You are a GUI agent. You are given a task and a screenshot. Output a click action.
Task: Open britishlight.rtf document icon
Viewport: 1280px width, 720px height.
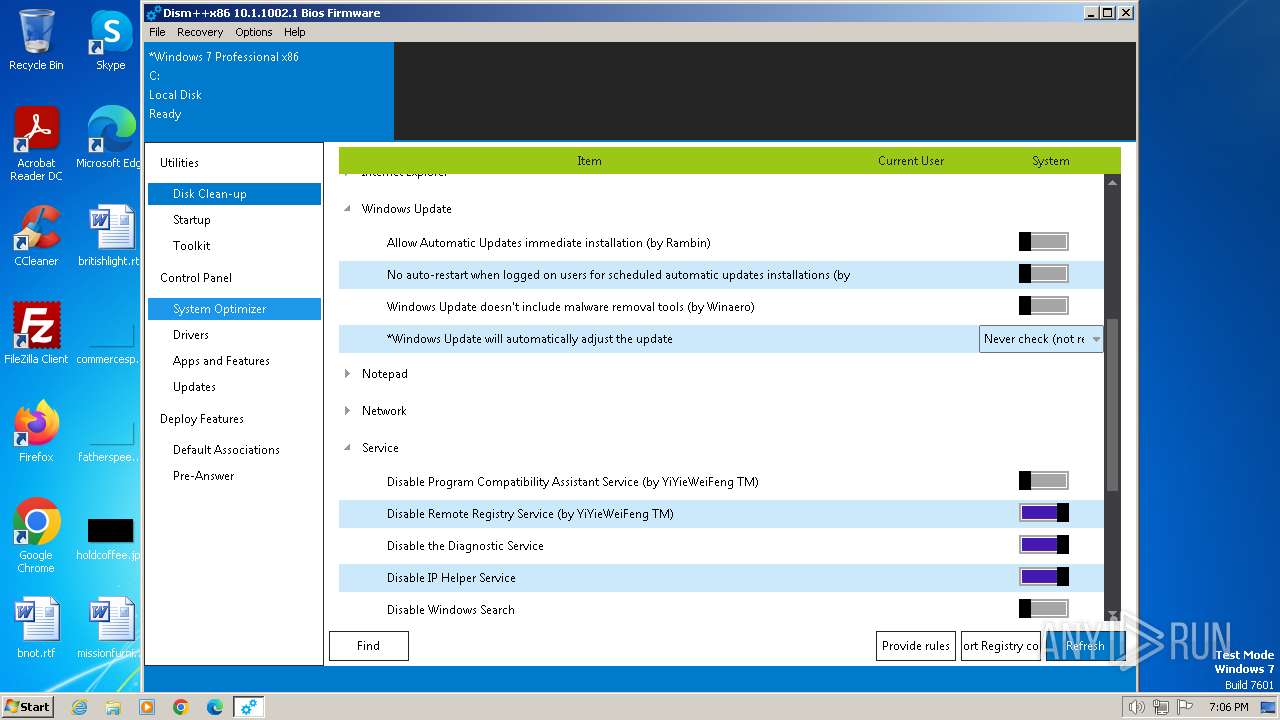(110, 236)
